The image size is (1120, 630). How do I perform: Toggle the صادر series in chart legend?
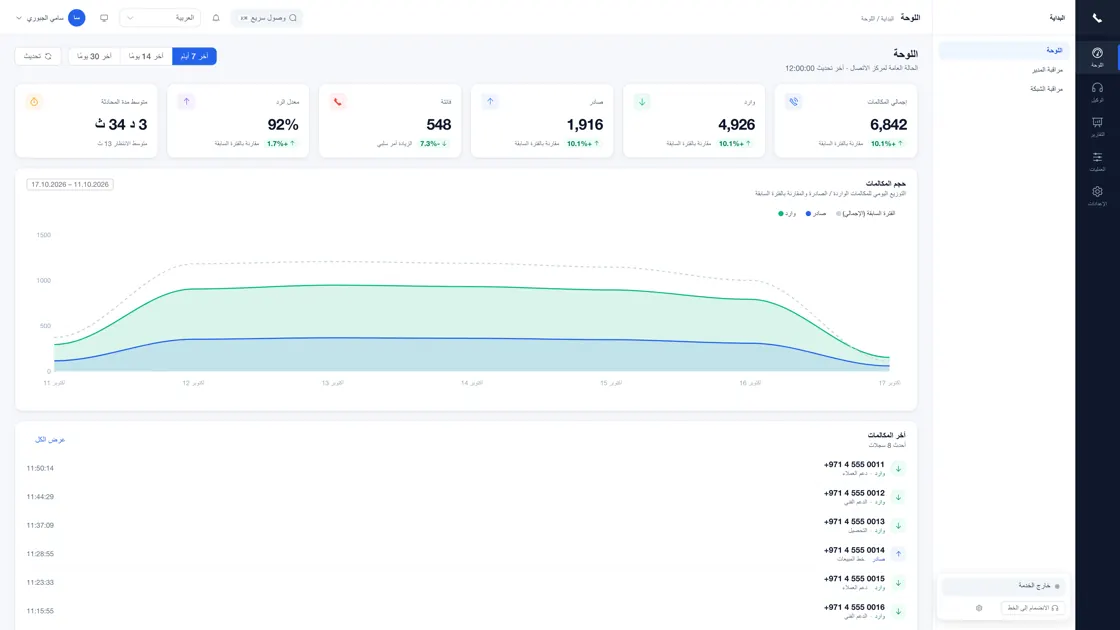(x=816, y=214)
